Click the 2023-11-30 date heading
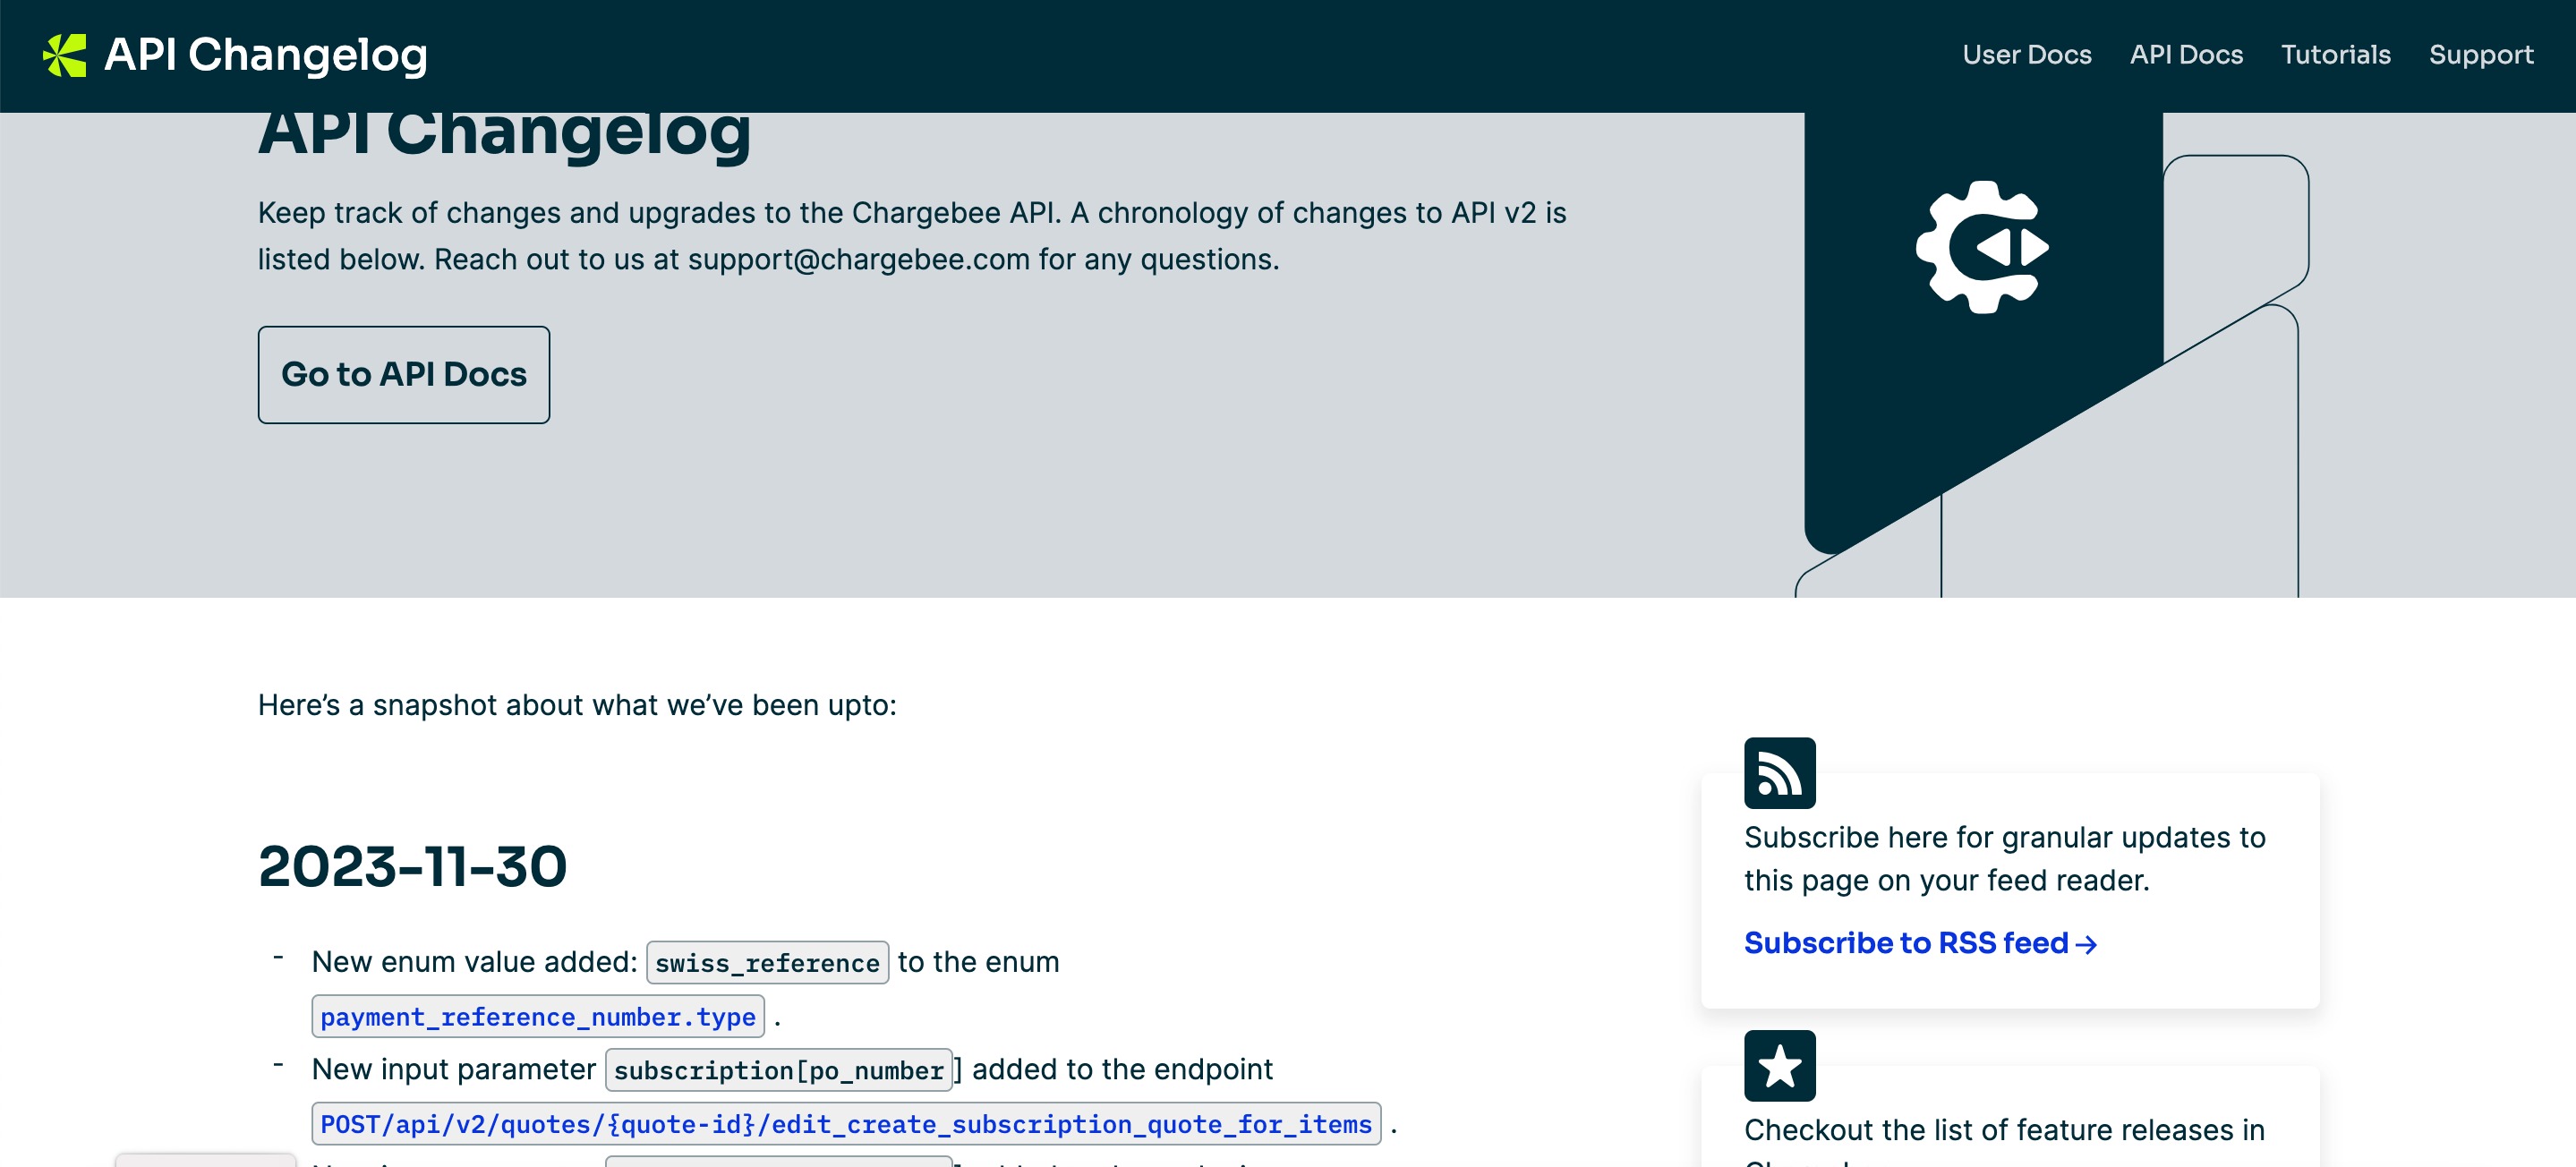 pyautogui.click(x=412, y=866)
